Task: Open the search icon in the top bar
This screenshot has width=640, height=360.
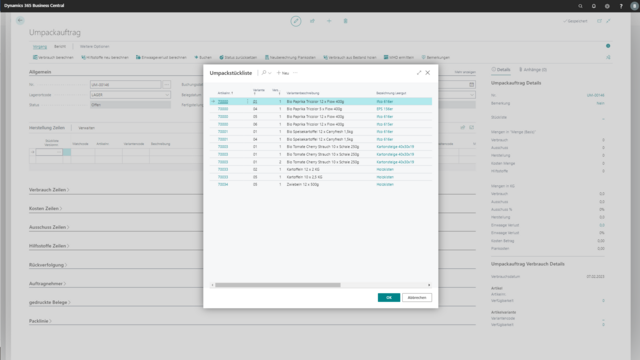Action: coord(580,6)
